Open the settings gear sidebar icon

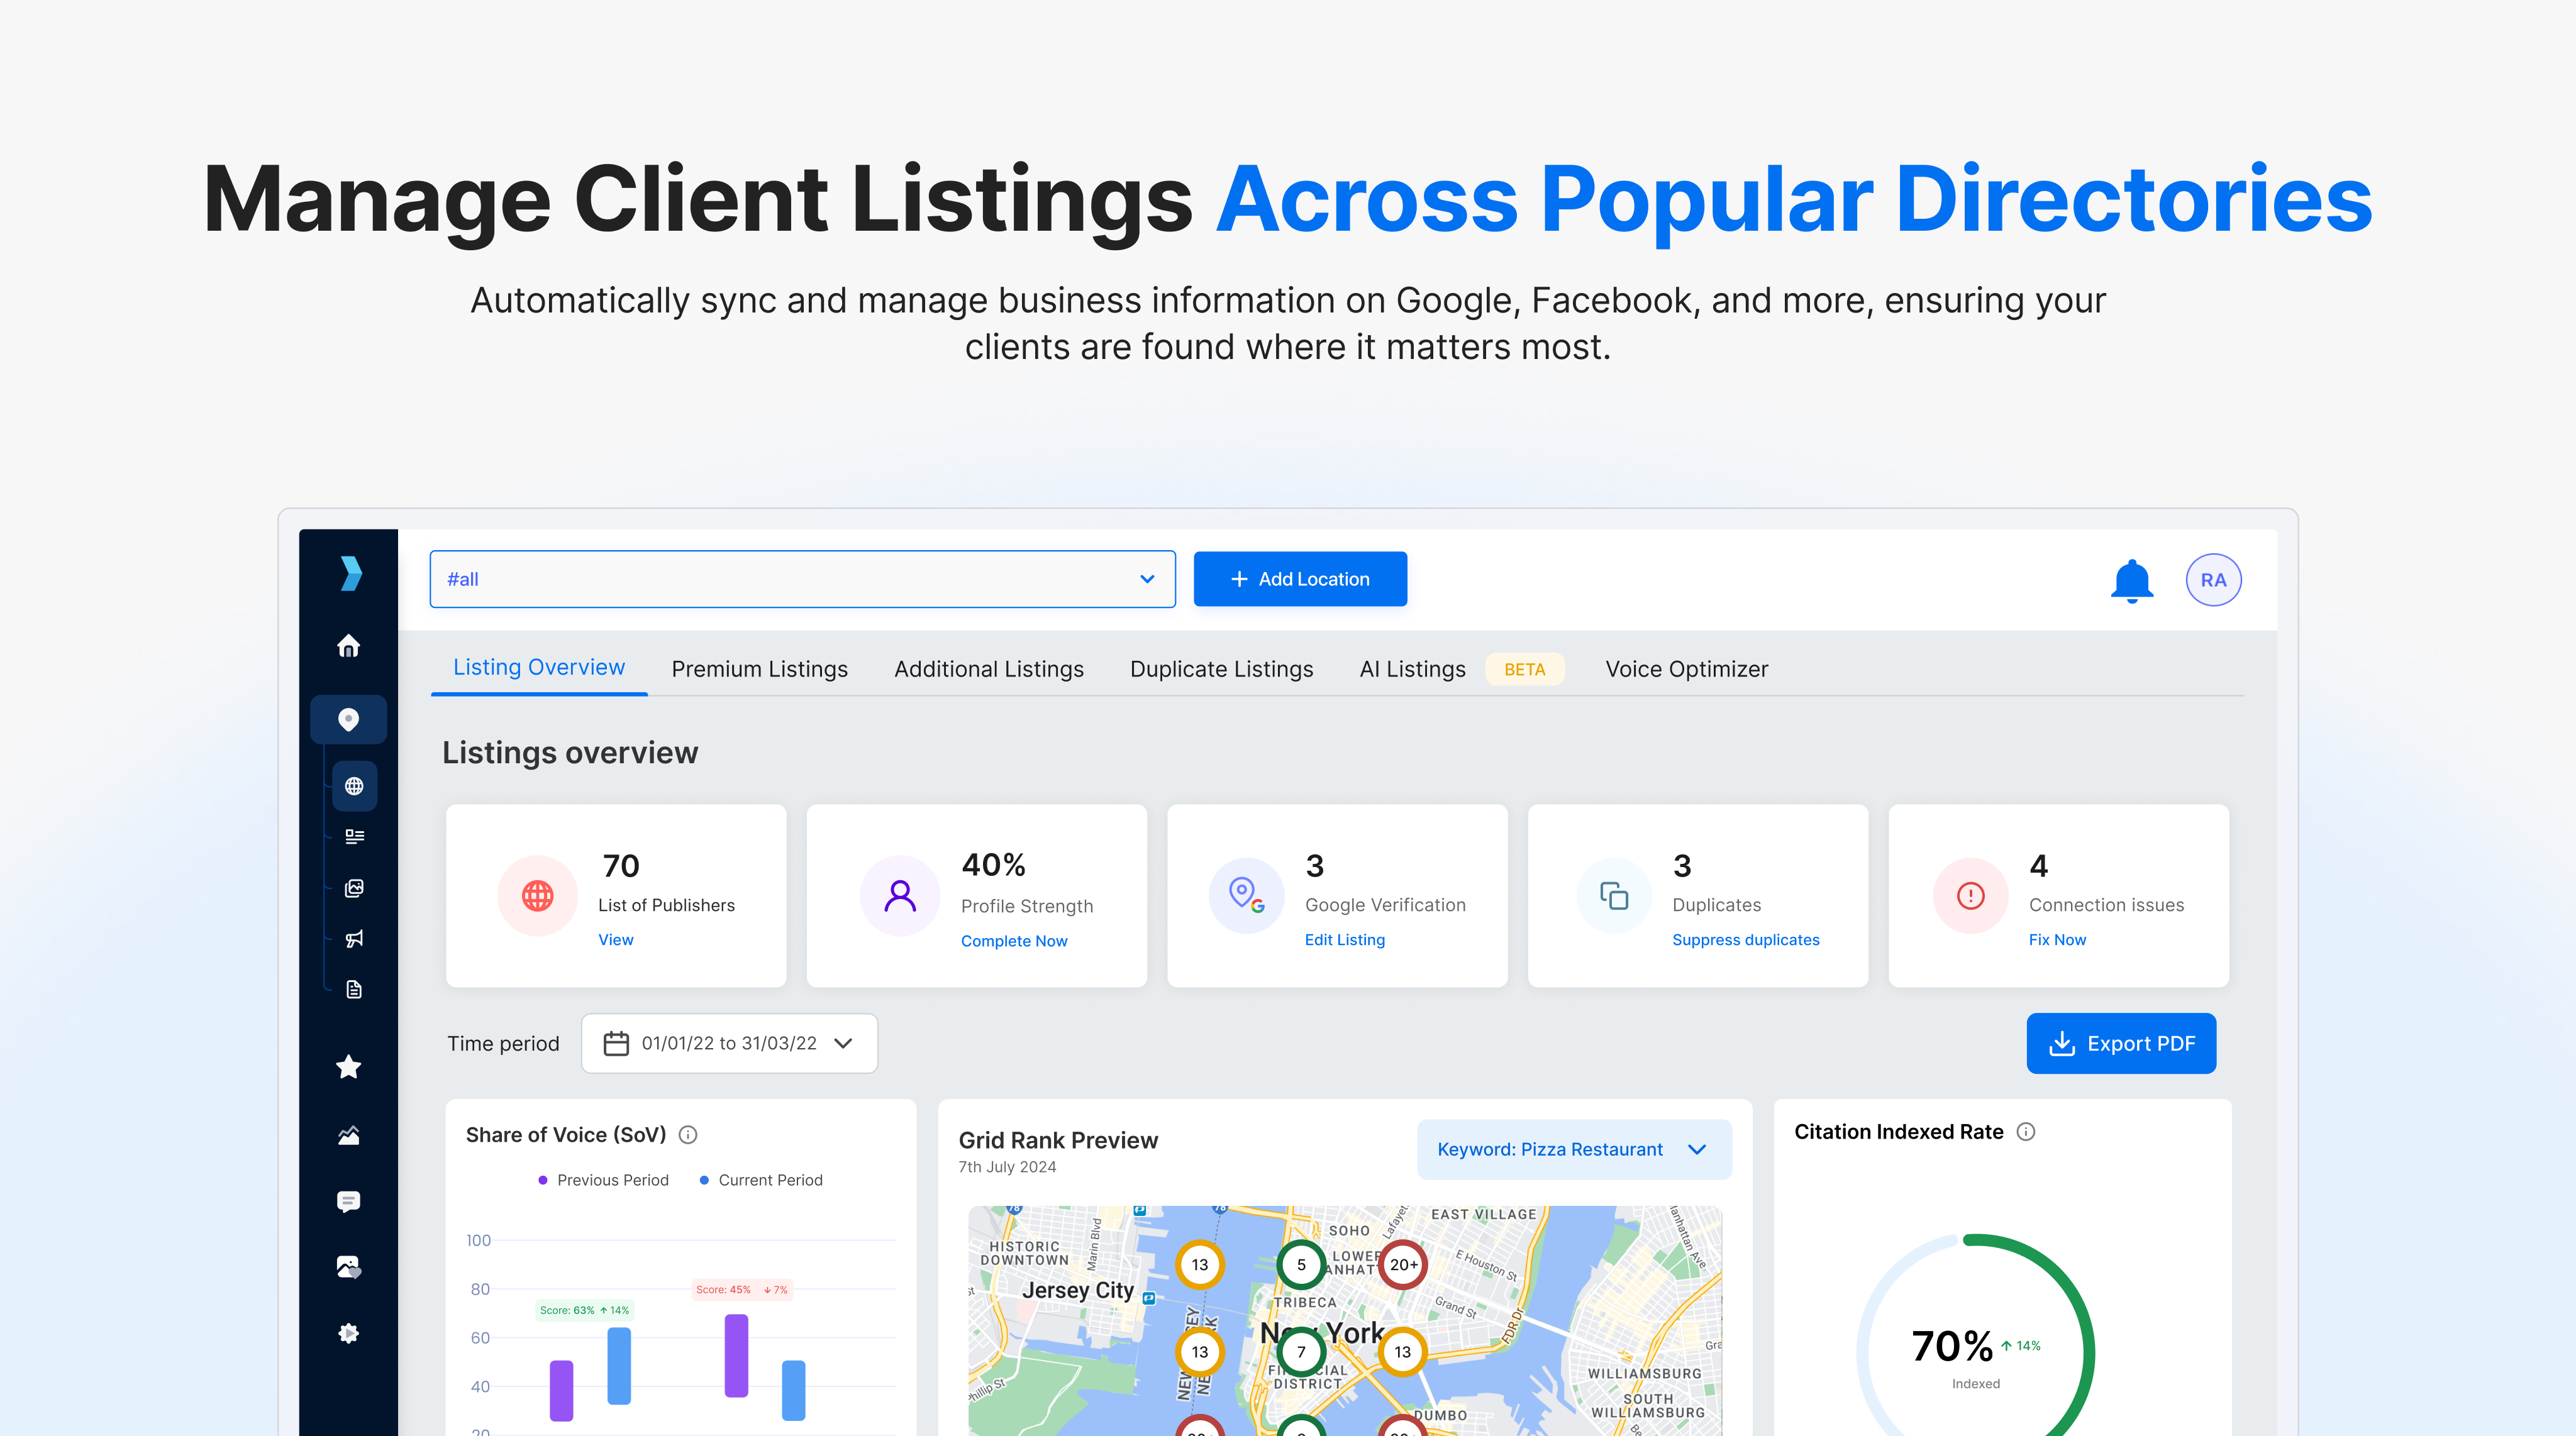pos(348,1333)
